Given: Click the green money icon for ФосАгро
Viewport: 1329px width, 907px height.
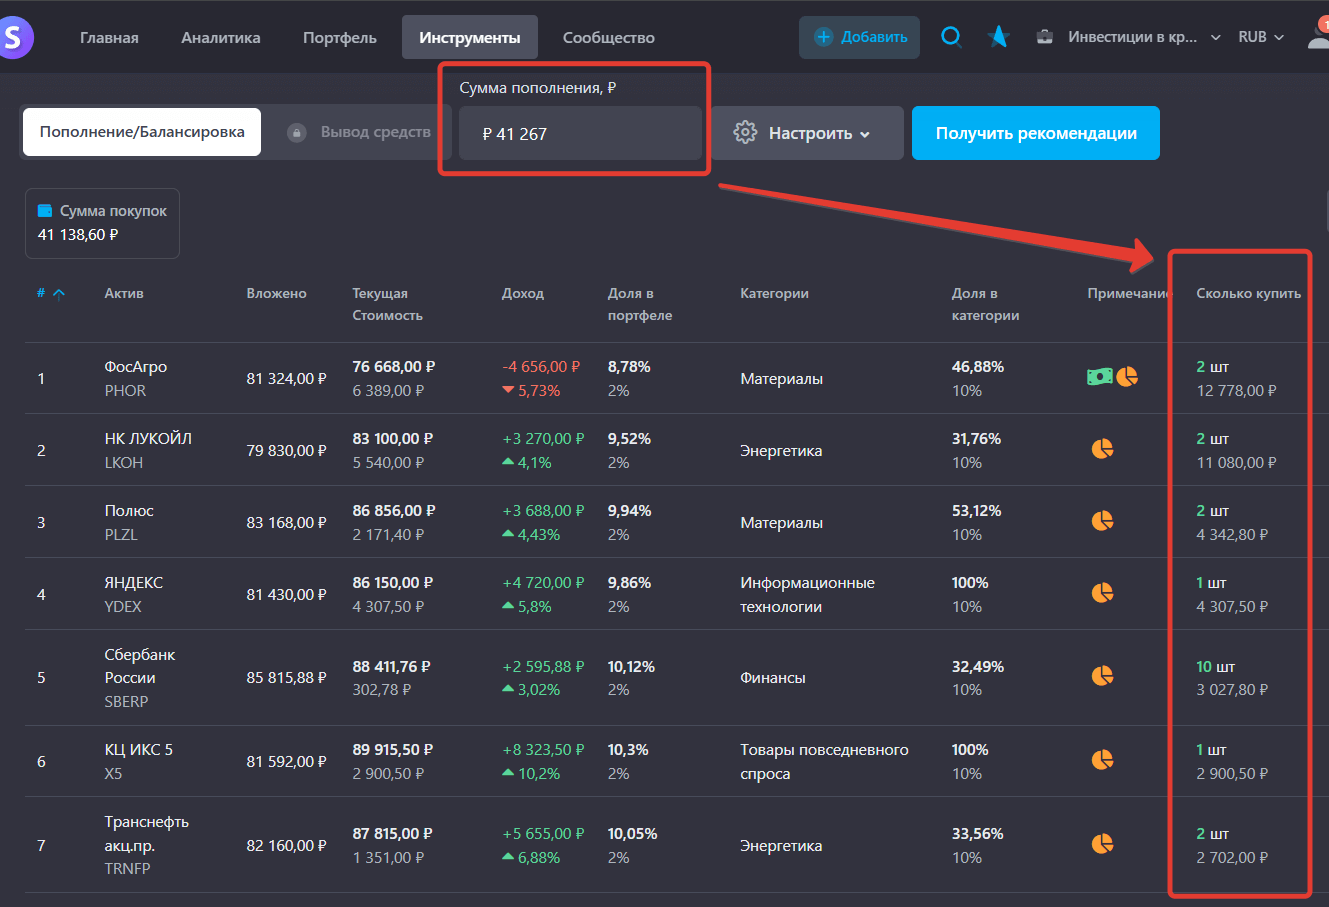Looking at the screenshot, I should click(x=1100, y=377).
